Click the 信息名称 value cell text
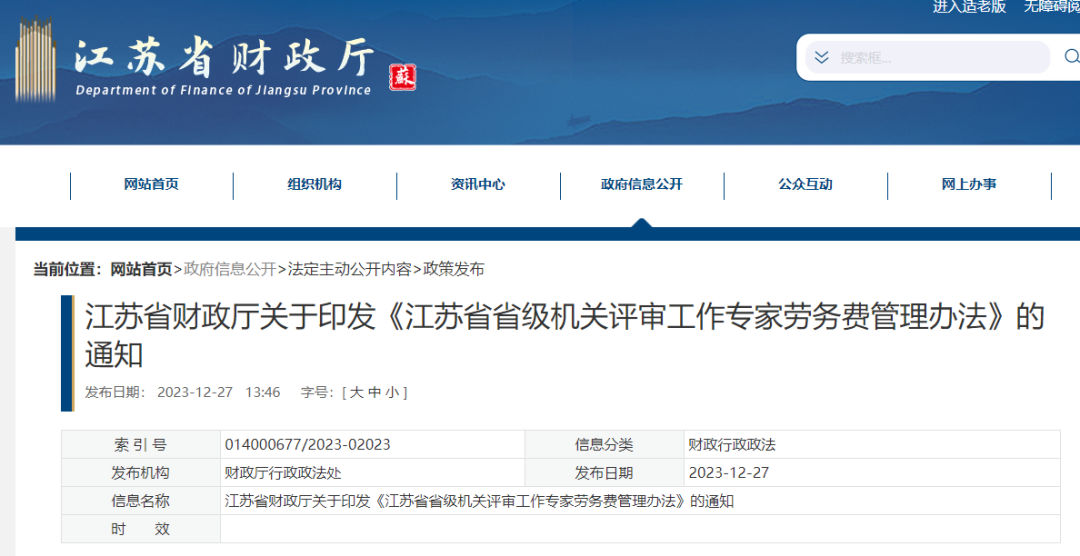This screenshot has width=1080, height=556. [479, 501]
